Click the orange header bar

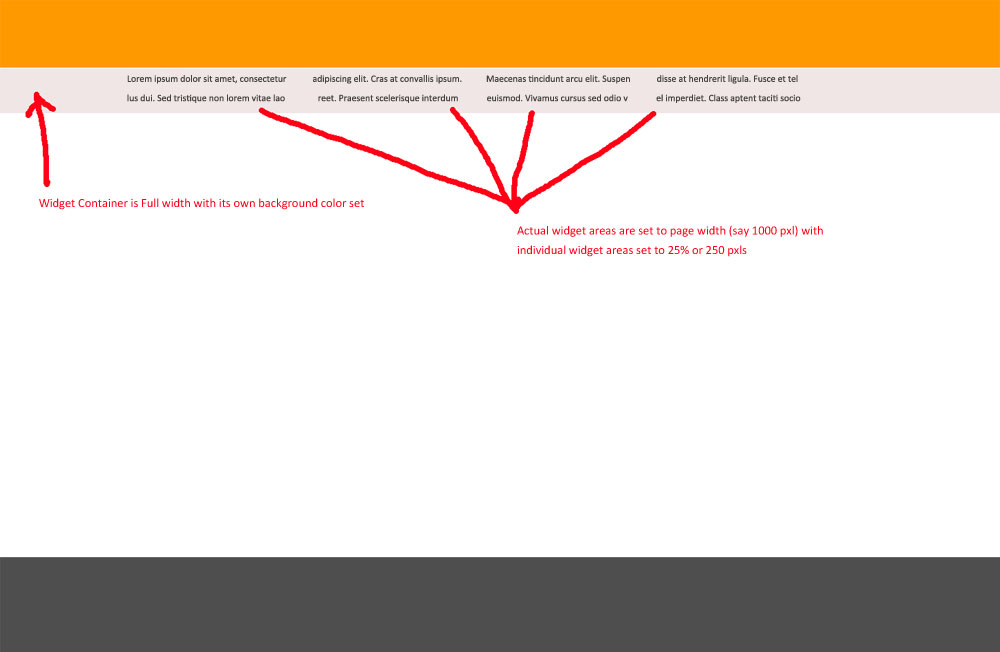(x=500, y=32)
